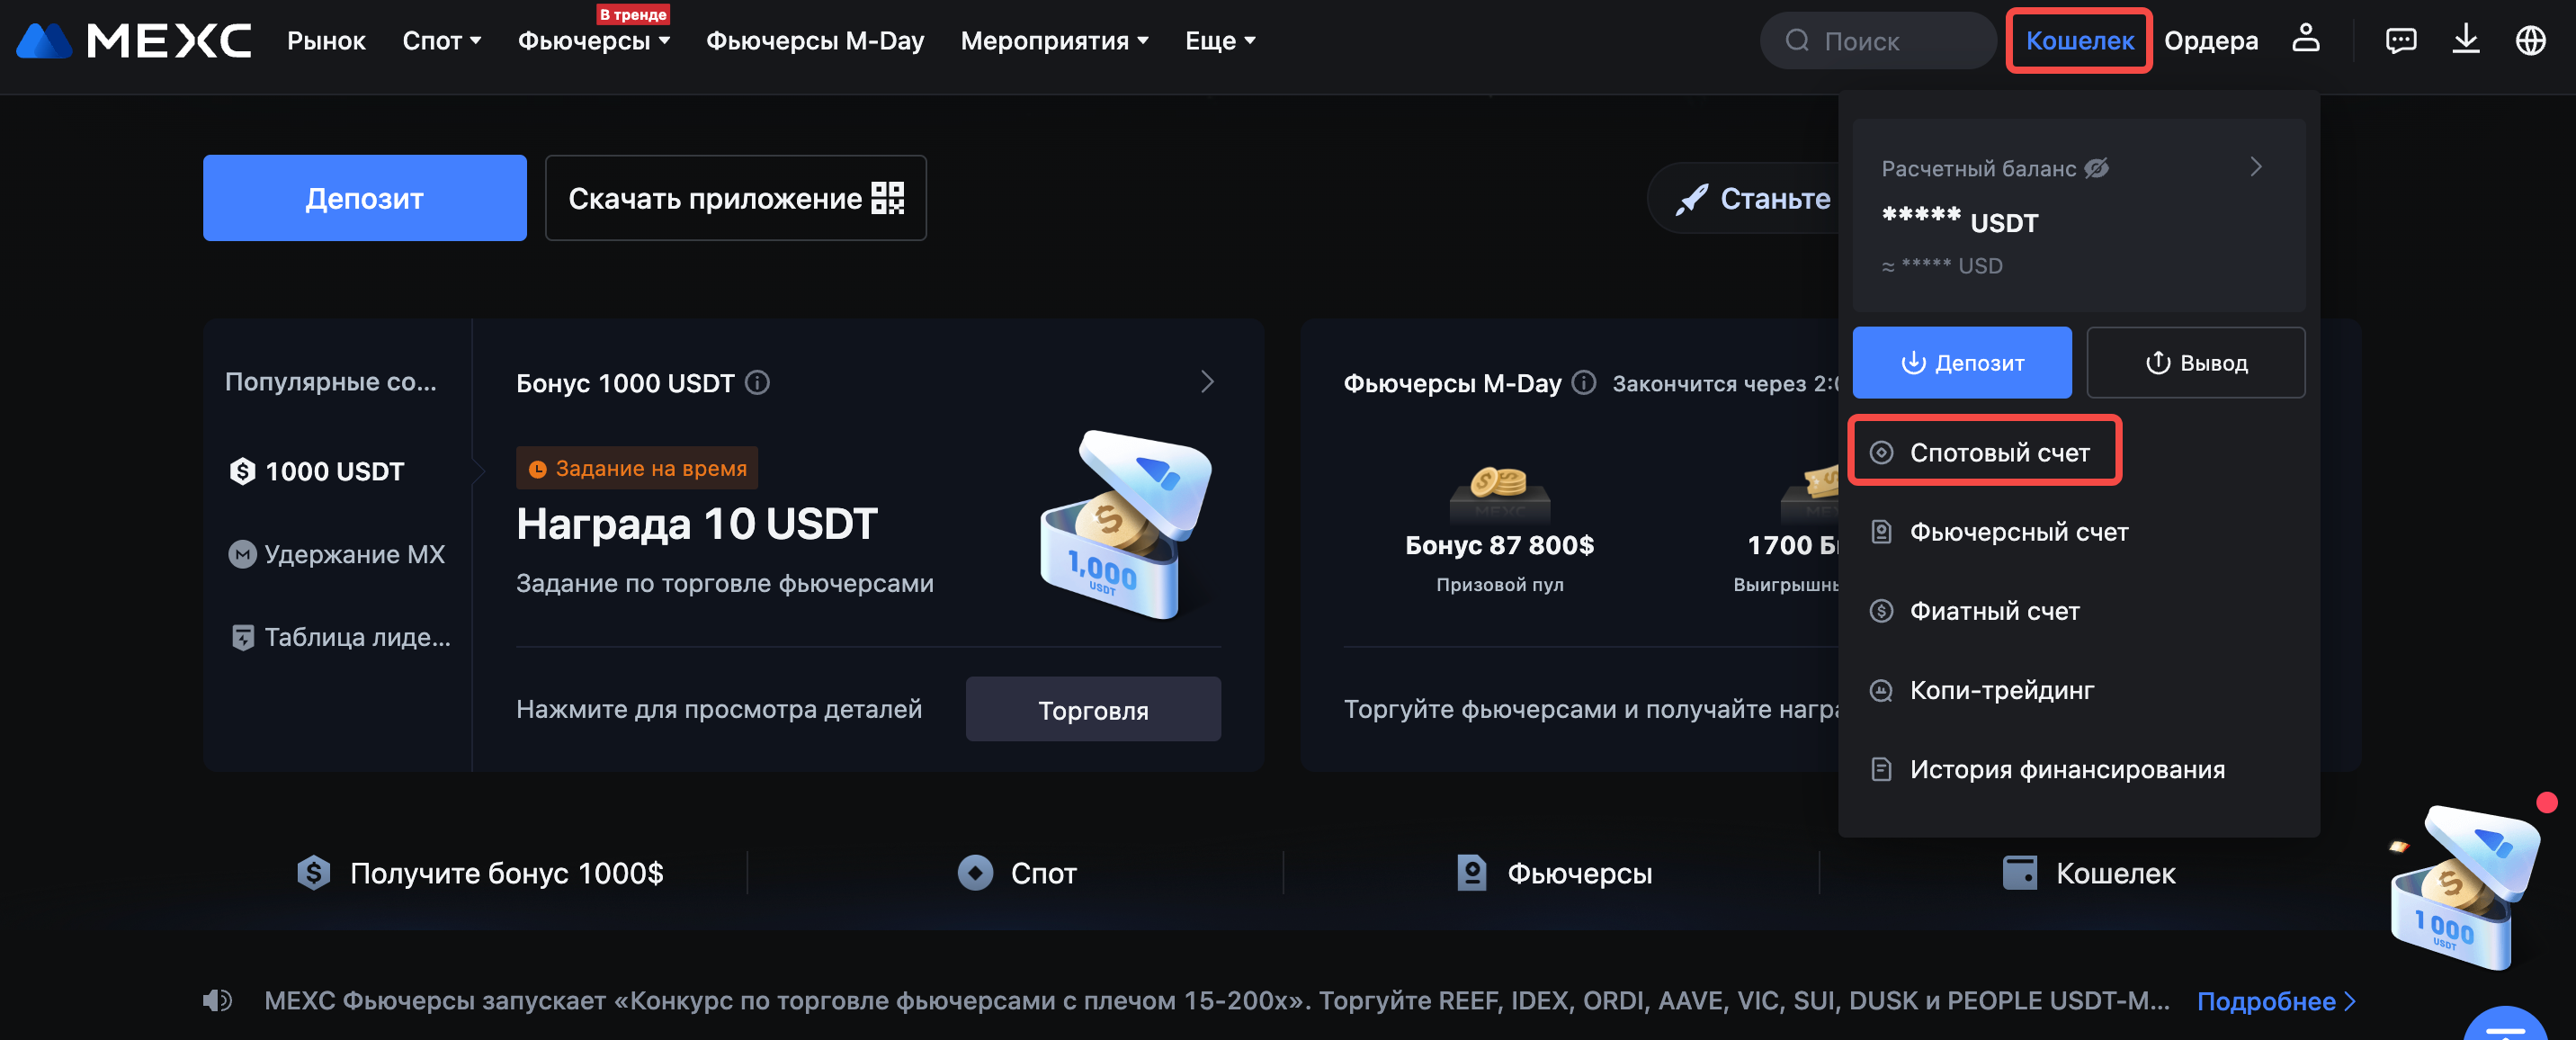
Task: Select Фьючерсный счет in wallet menu
Action: pos(2078,532)
